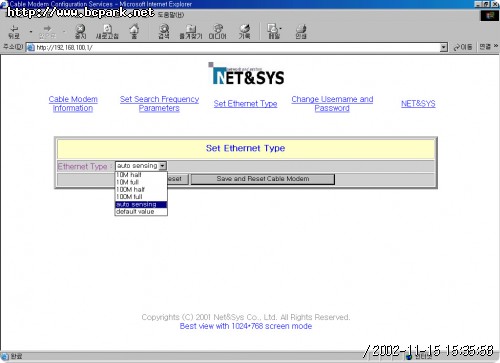Open the Favorites toolbar icon
The height and width of the screenshot is (363, 500).
[191, 32]
